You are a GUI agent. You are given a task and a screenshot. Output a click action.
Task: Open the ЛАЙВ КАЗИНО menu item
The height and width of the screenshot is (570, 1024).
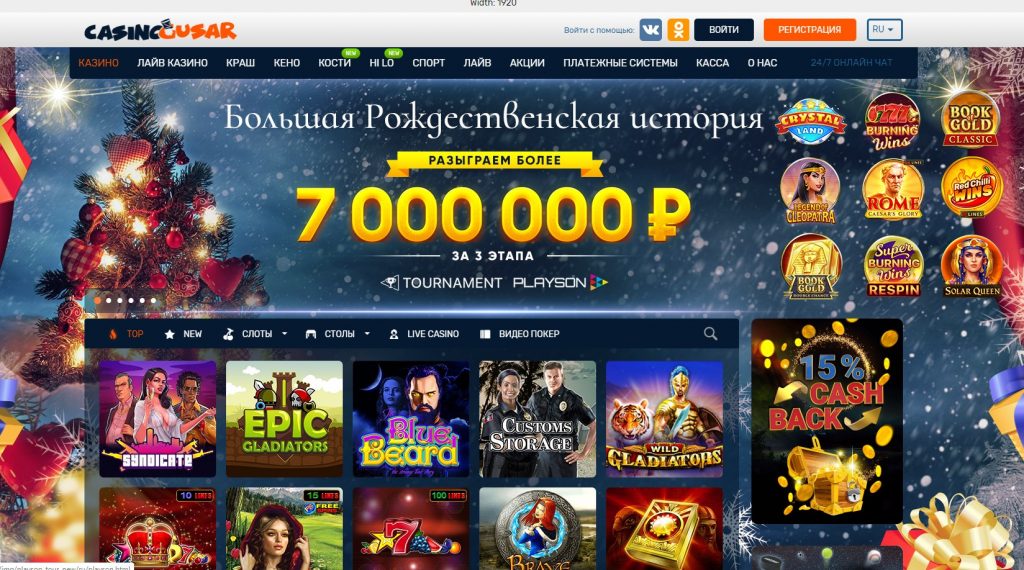172,63
